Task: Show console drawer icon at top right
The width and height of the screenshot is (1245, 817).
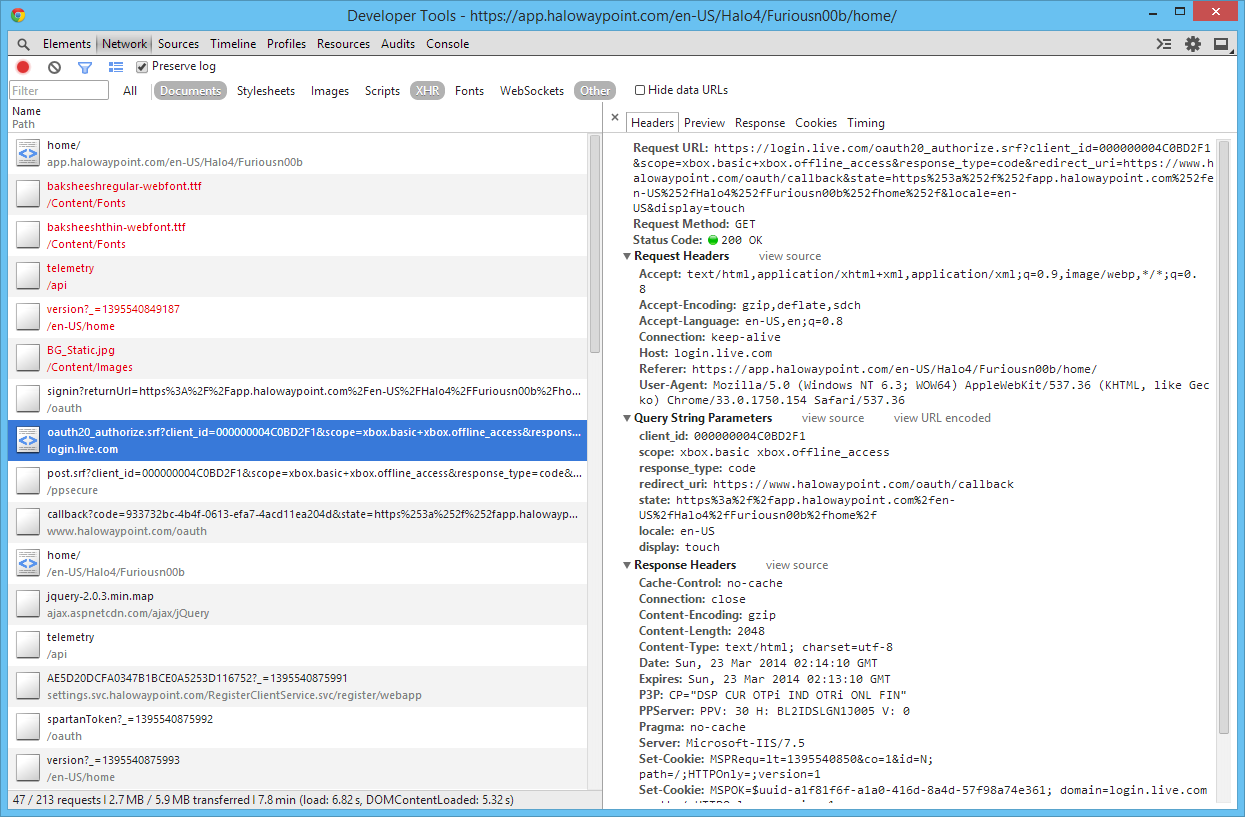Action: tap(1163, 44)
